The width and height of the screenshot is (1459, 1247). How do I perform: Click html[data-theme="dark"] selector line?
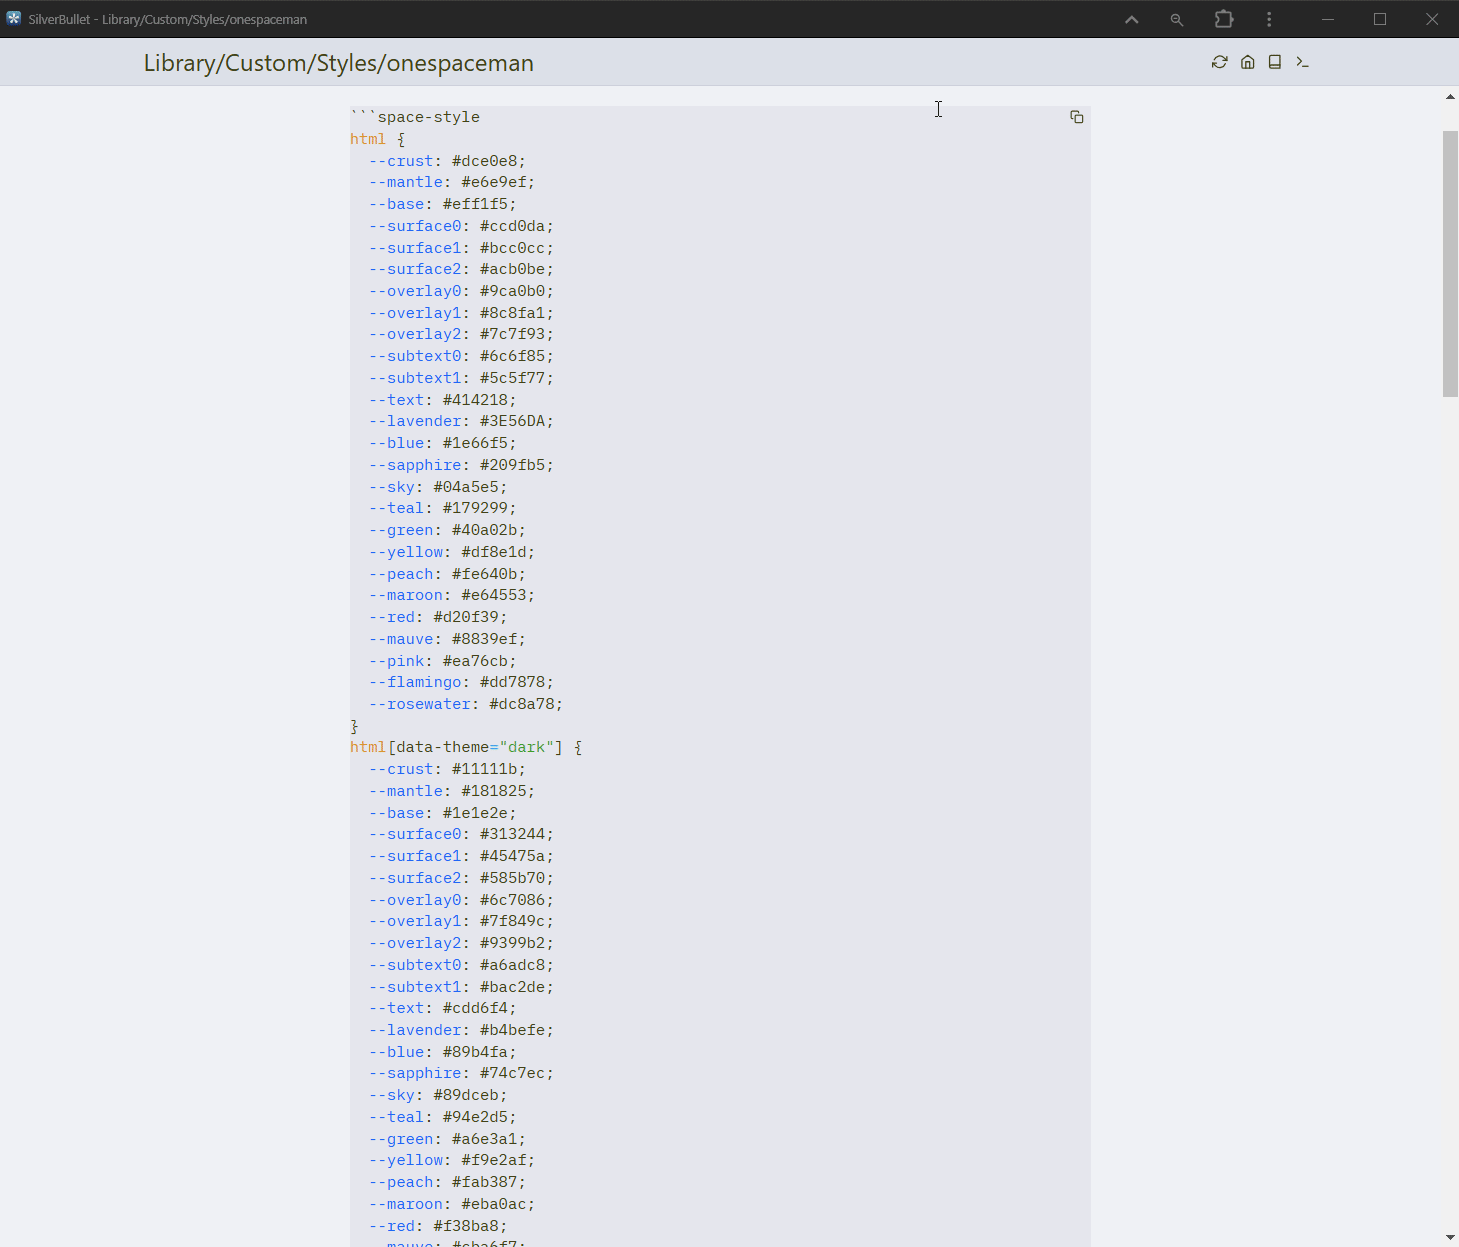click(x=466, y=747)
